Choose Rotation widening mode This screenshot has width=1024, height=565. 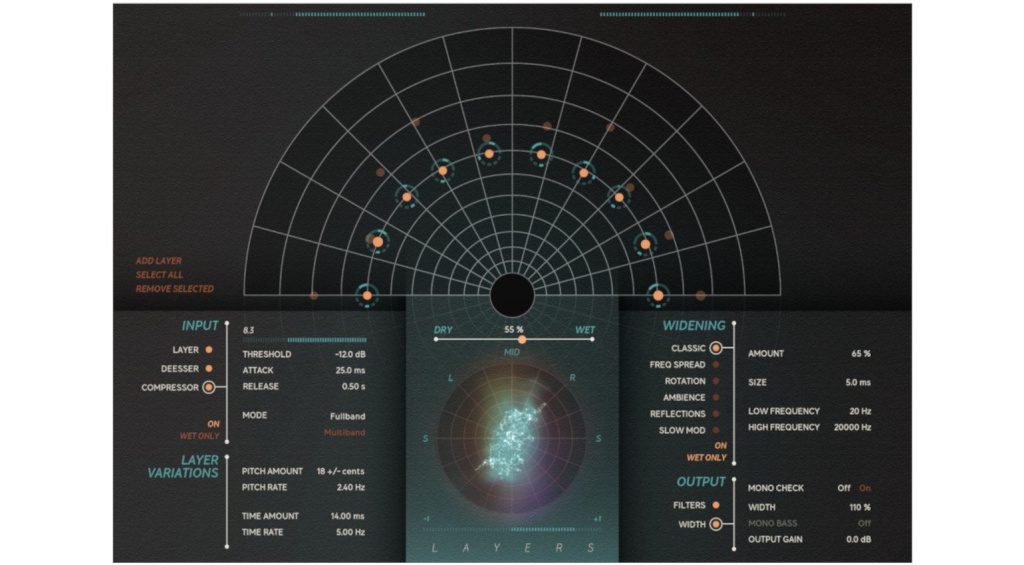(x=715, y=381)
